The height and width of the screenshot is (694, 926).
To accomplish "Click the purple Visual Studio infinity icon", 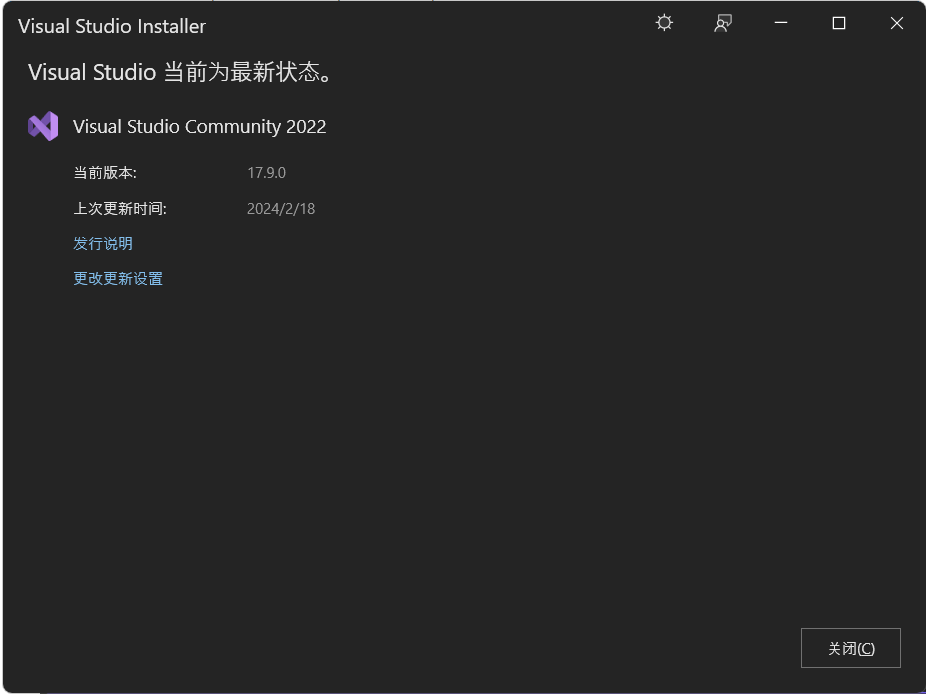I will pyautogui.click(x=42, y=126).
